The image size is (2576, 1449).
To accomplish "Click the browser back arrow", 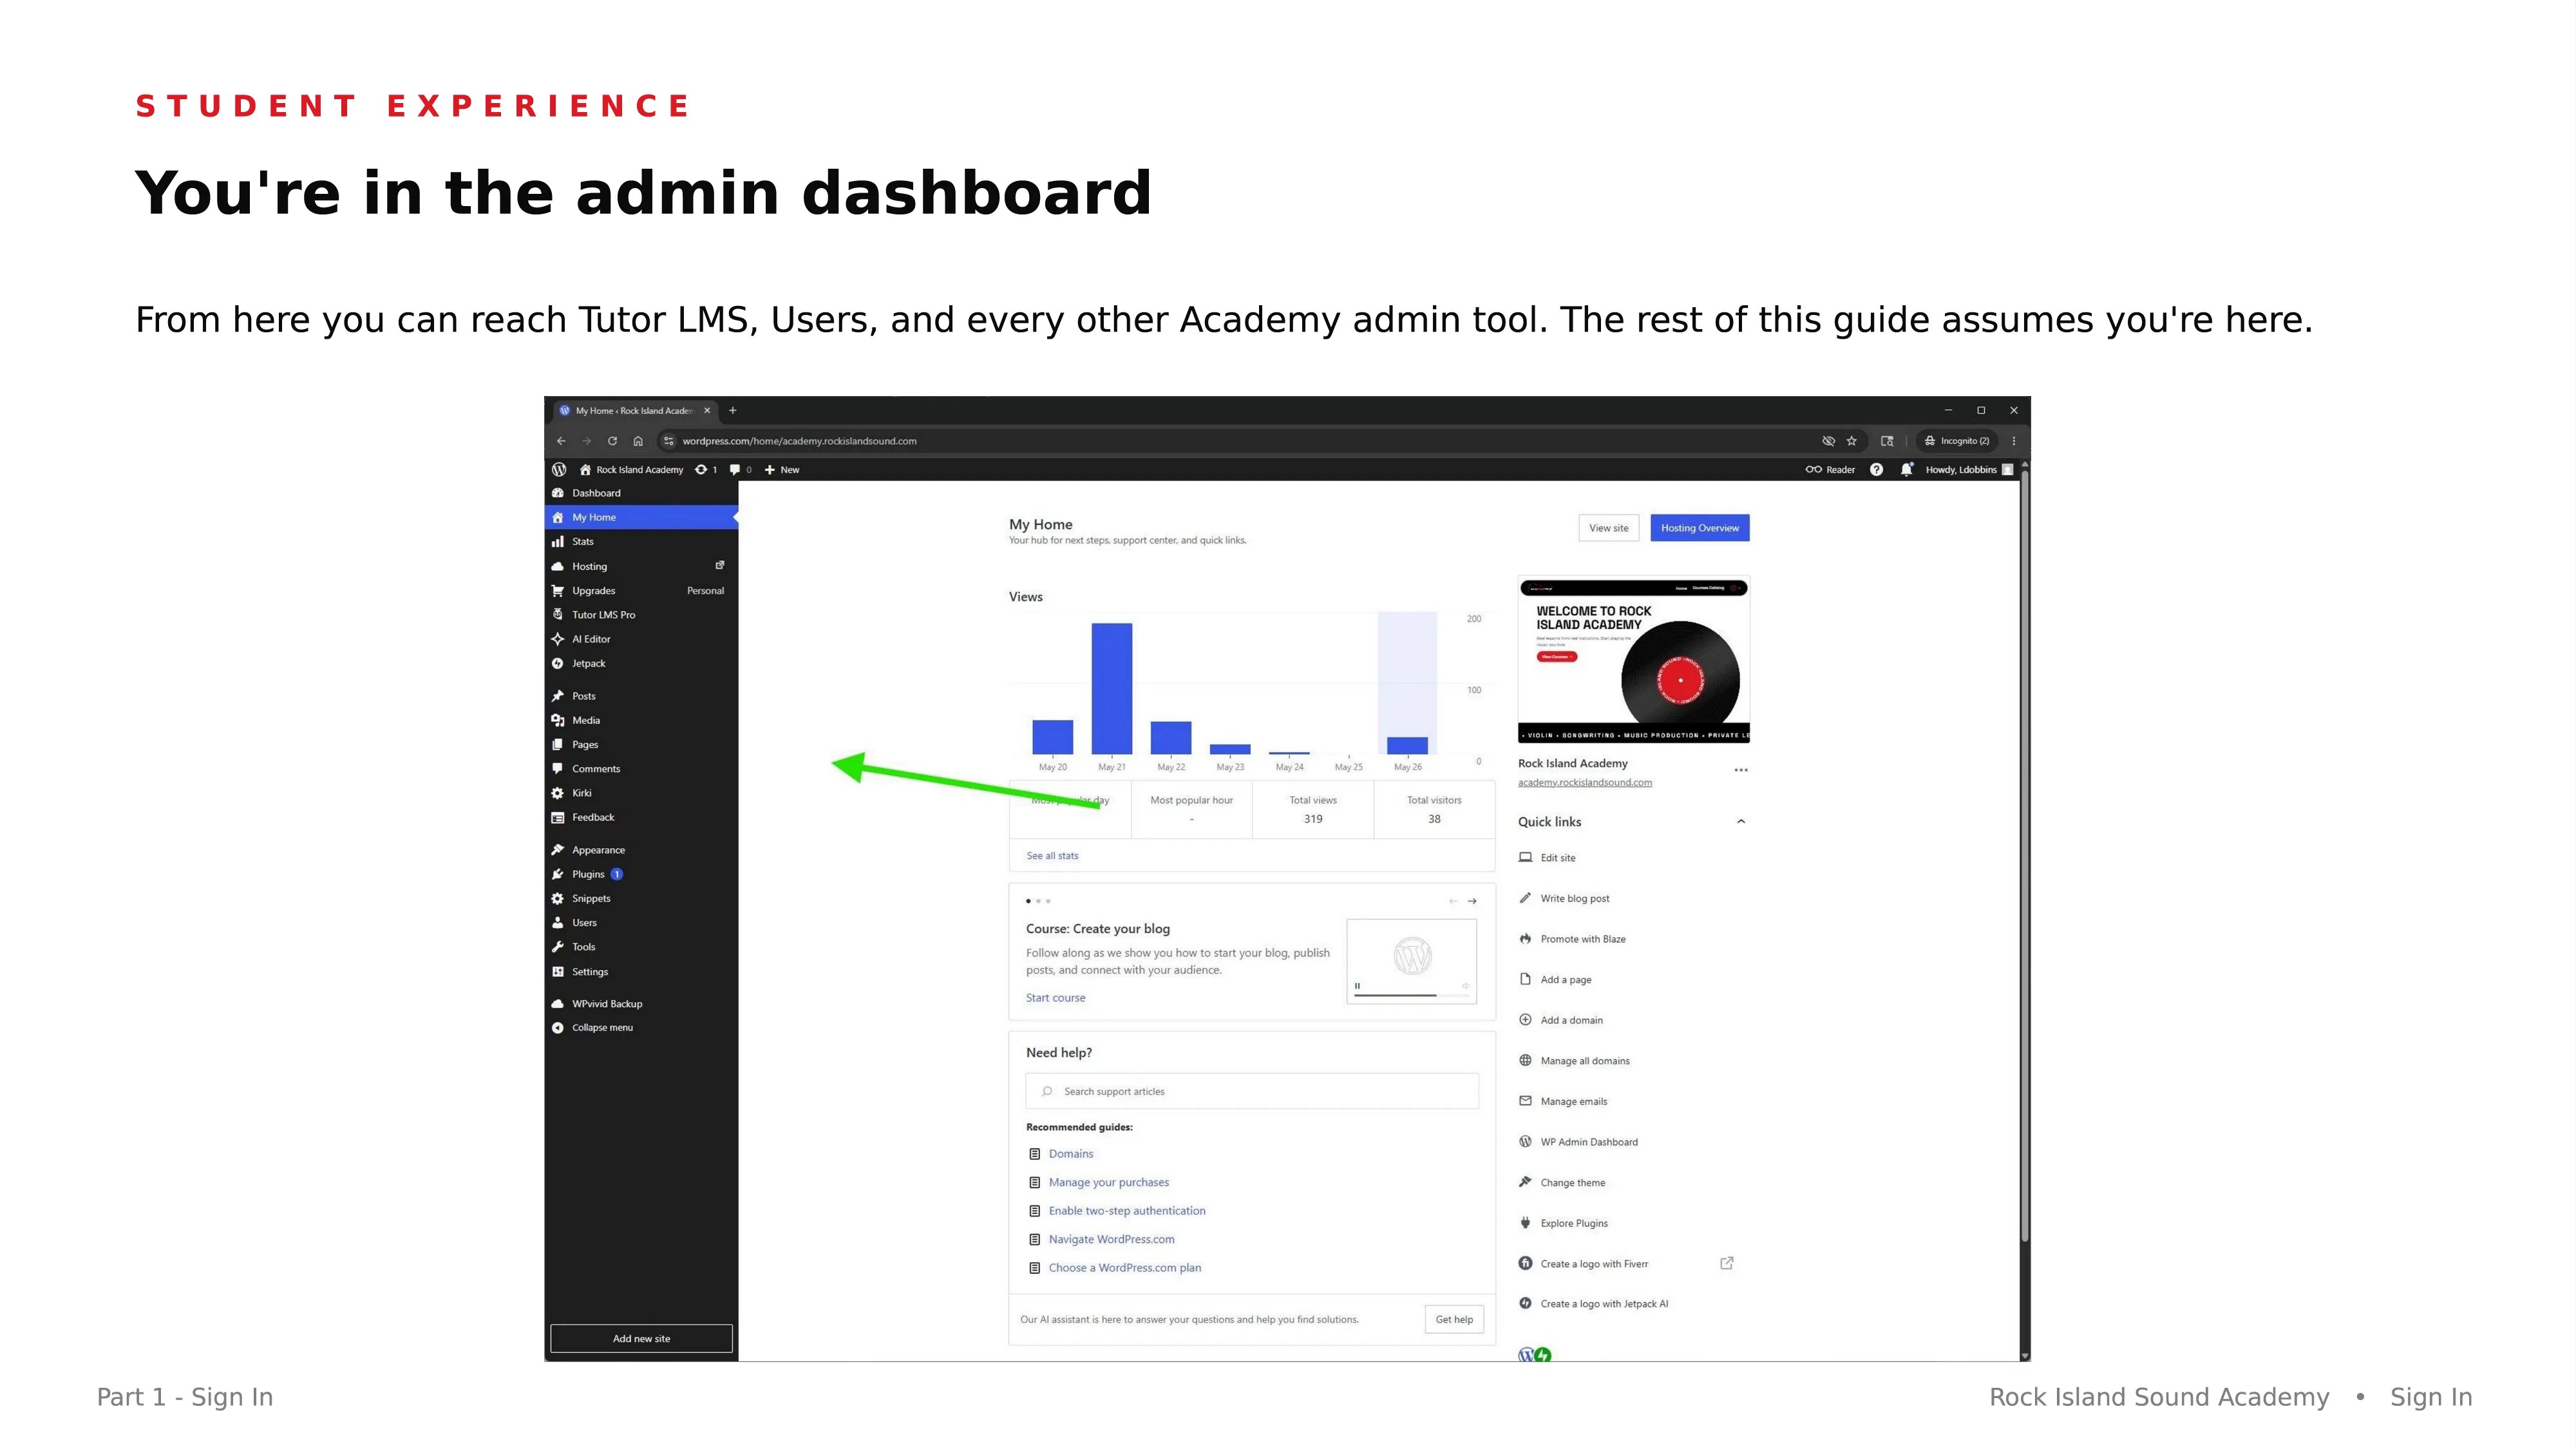I will 561,441.
